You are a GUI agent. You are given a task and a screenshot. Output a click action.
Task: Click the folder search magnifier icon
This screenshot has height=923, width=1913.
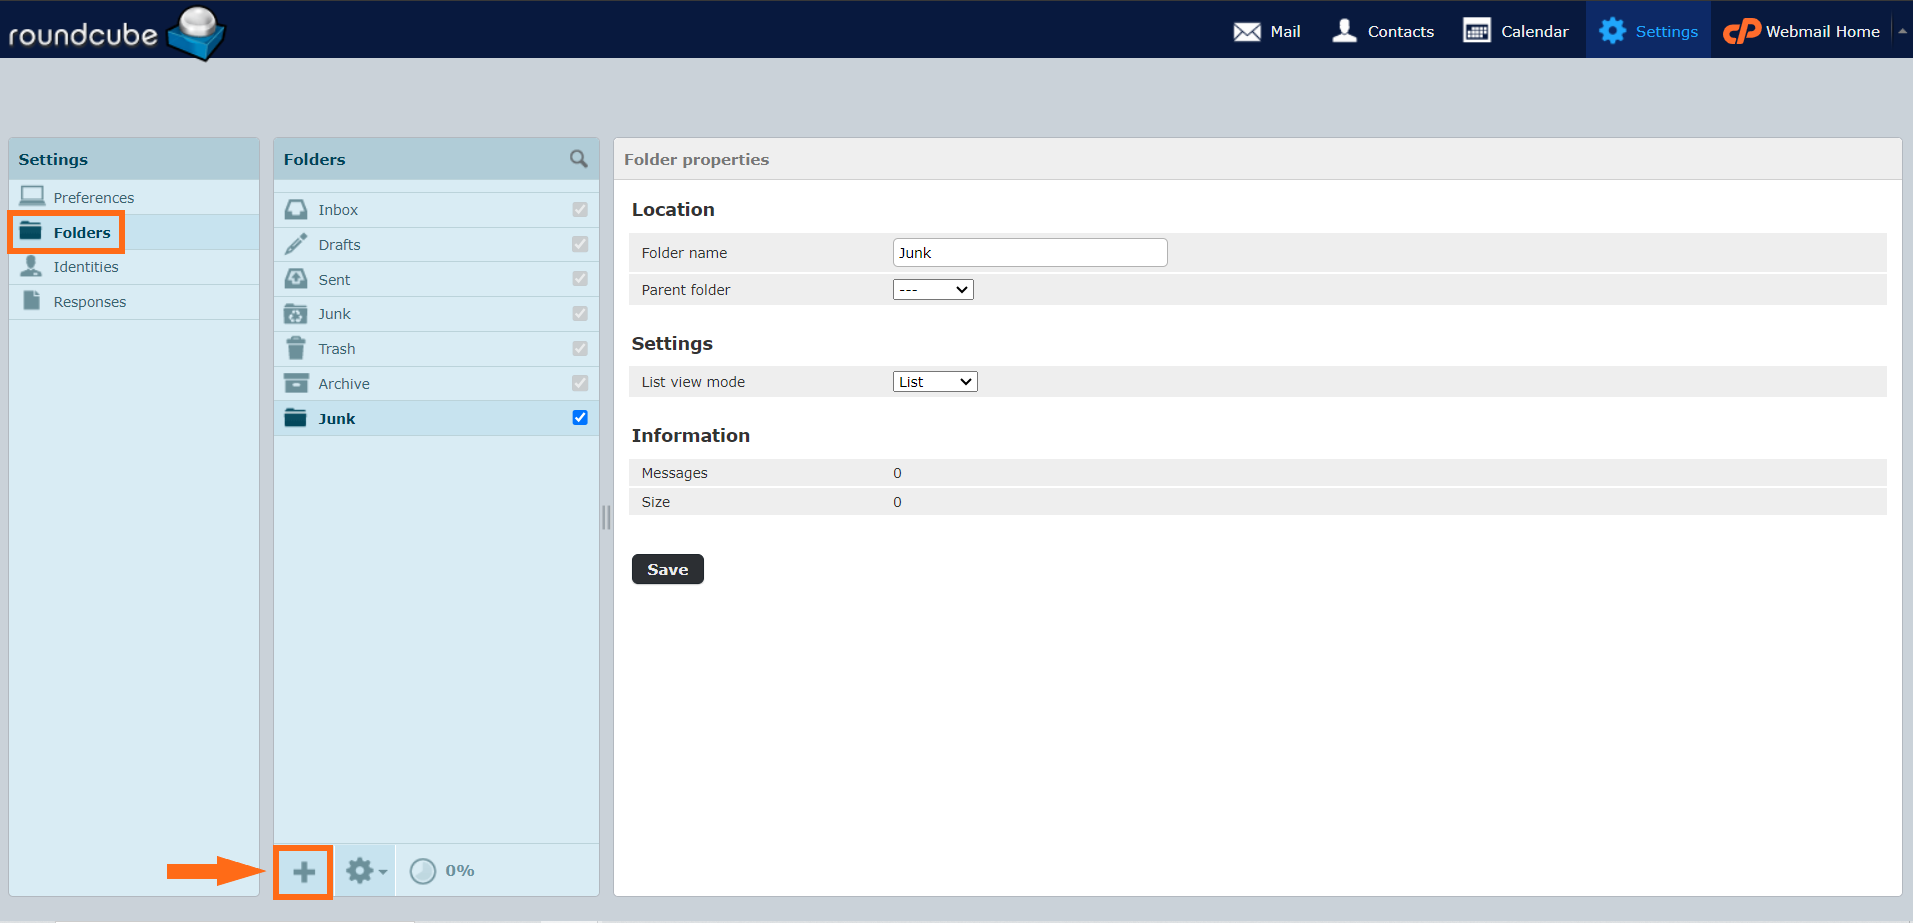coord(578,158)
